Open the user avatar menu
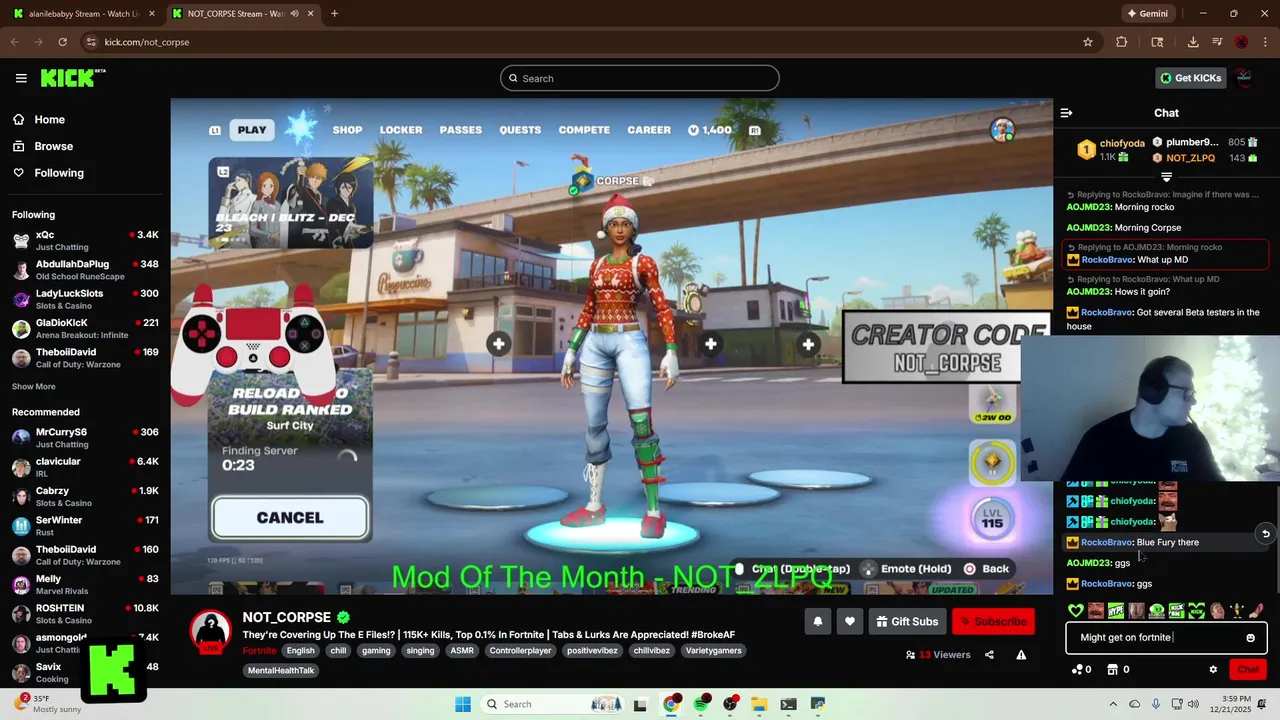This screenshot has width=1280, height=720. tap(1244, 78)
